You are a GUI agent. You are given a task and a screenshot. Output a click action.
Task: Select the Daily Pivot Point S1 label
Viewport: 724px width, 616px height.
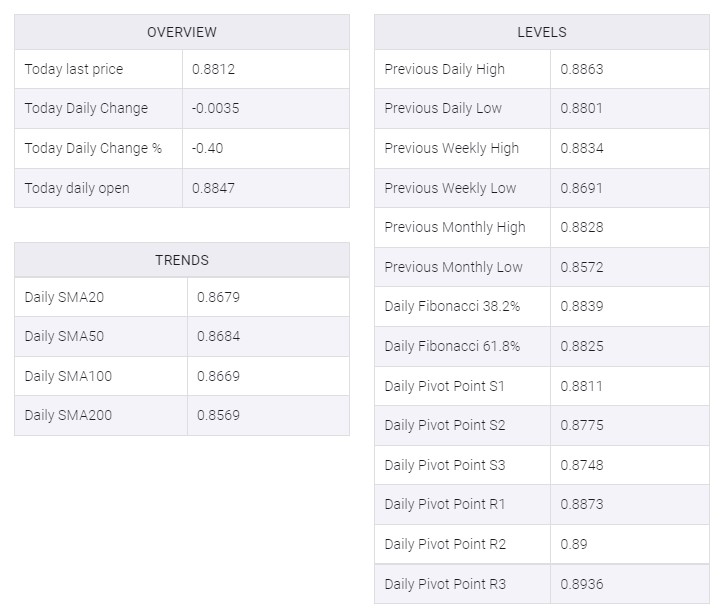(444, 386)
